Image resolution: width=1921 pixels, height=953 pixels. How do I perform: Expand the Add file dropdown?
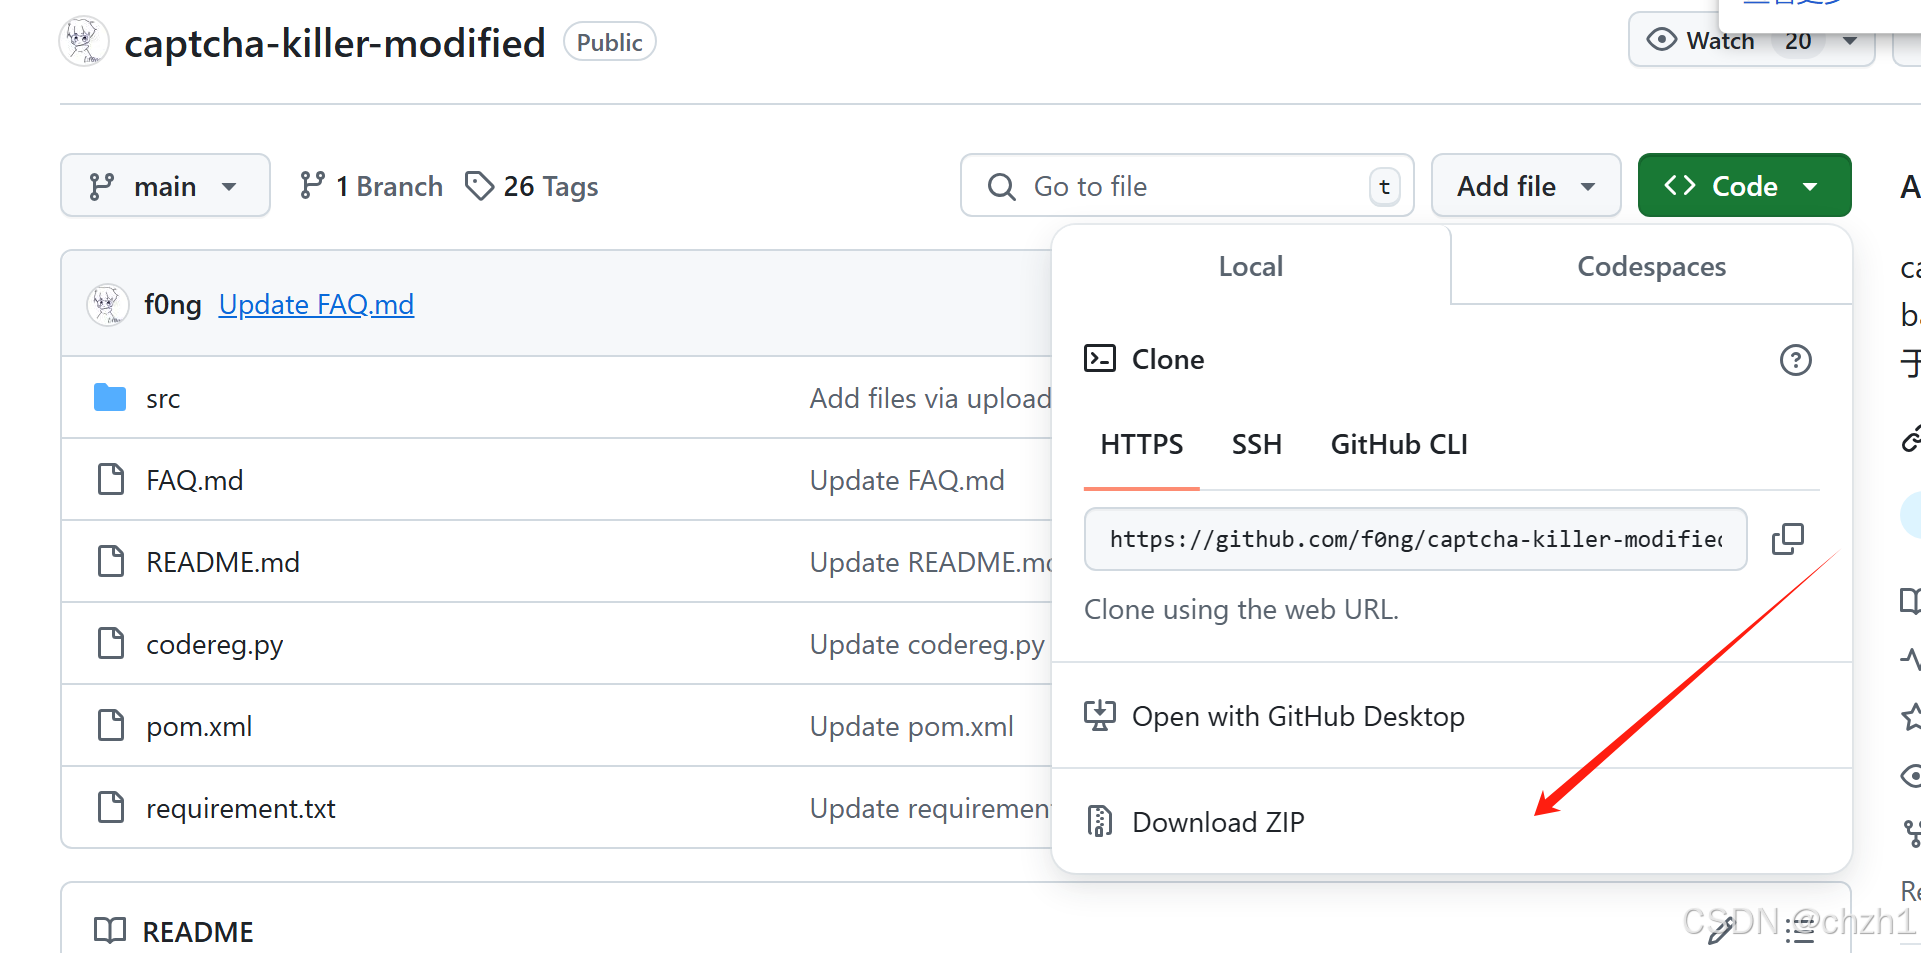[x=1526, y=186]
